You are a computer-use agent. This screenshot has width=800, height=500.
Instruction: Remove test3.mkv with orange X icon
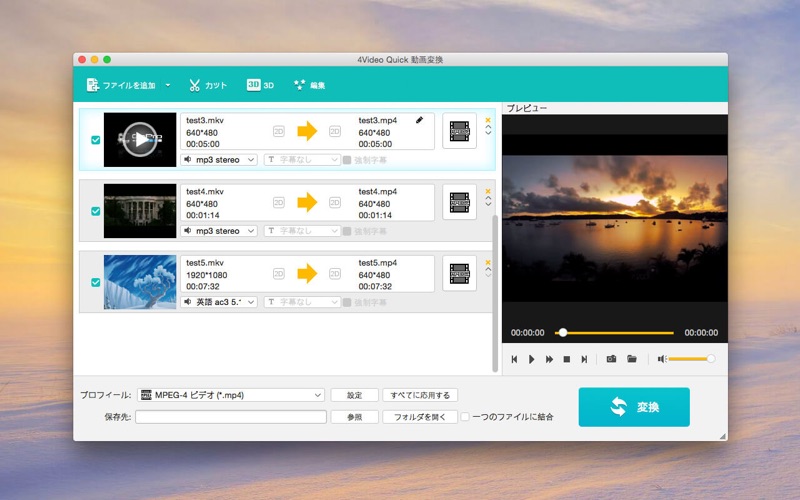click(x=488, y=120)
